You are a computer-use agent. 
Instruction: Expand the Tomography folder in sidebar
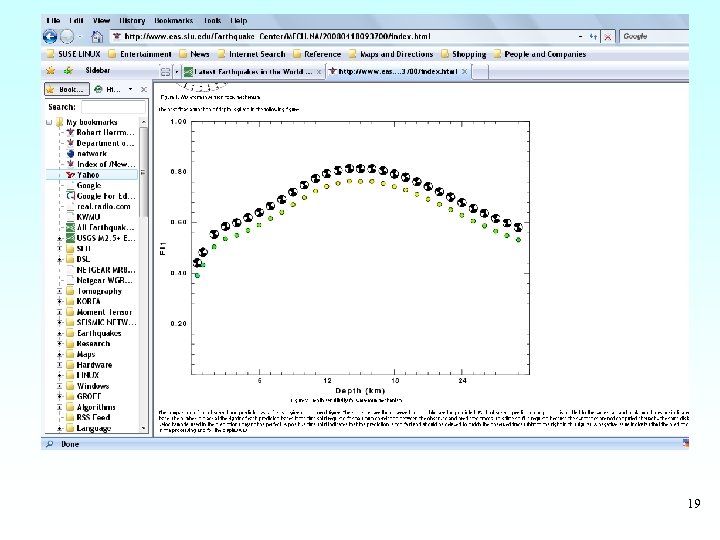[x=60, y=291]
